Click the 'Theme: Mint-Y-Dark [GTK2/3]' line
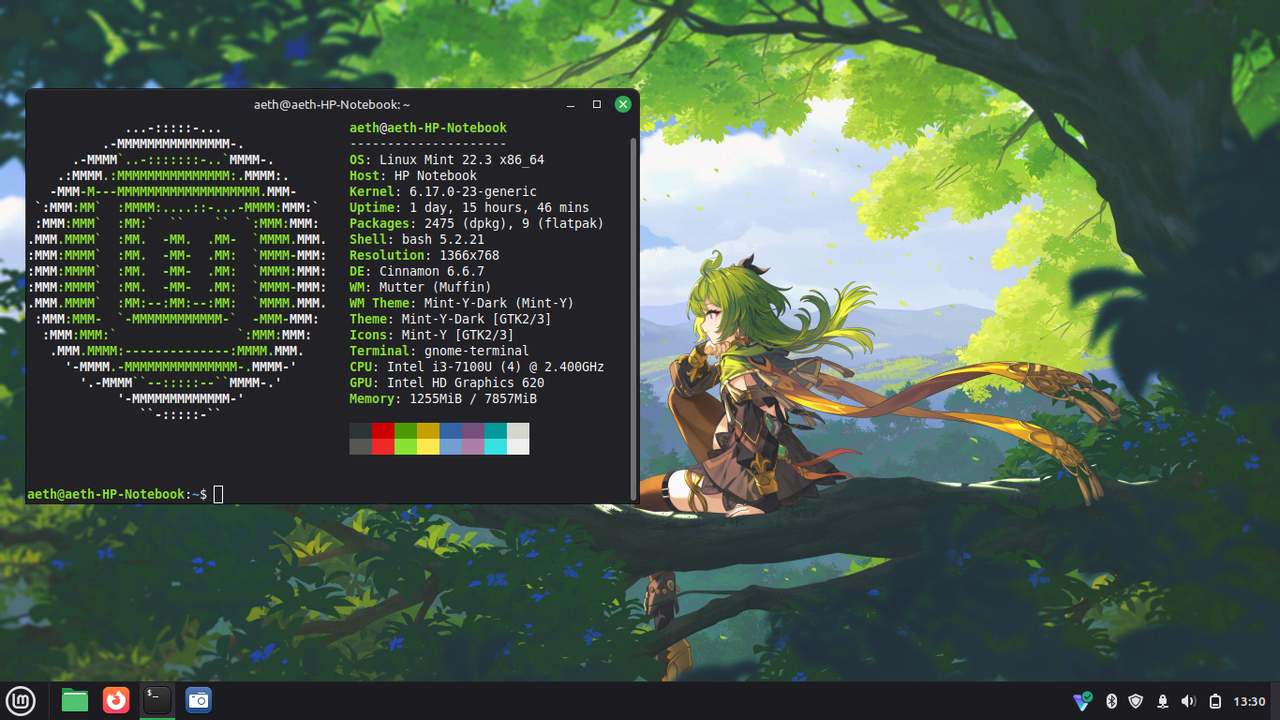This screenshot has width=1280, height=720. (450, 320)
